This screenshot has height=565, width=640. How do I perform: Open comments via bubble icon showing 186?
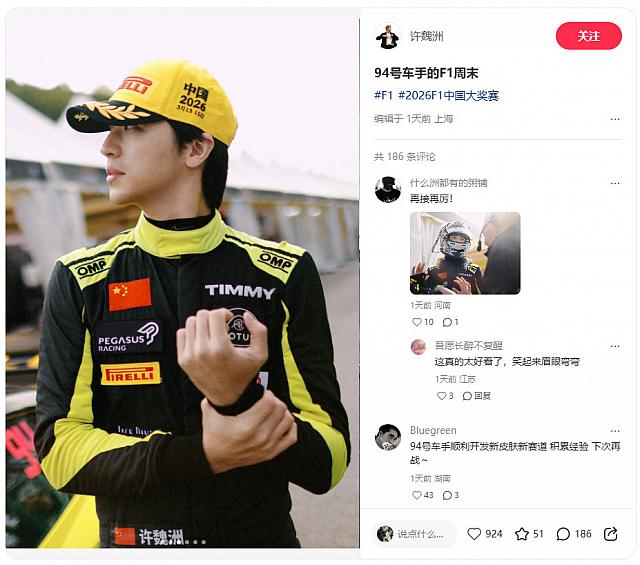(x=563, y=534)
